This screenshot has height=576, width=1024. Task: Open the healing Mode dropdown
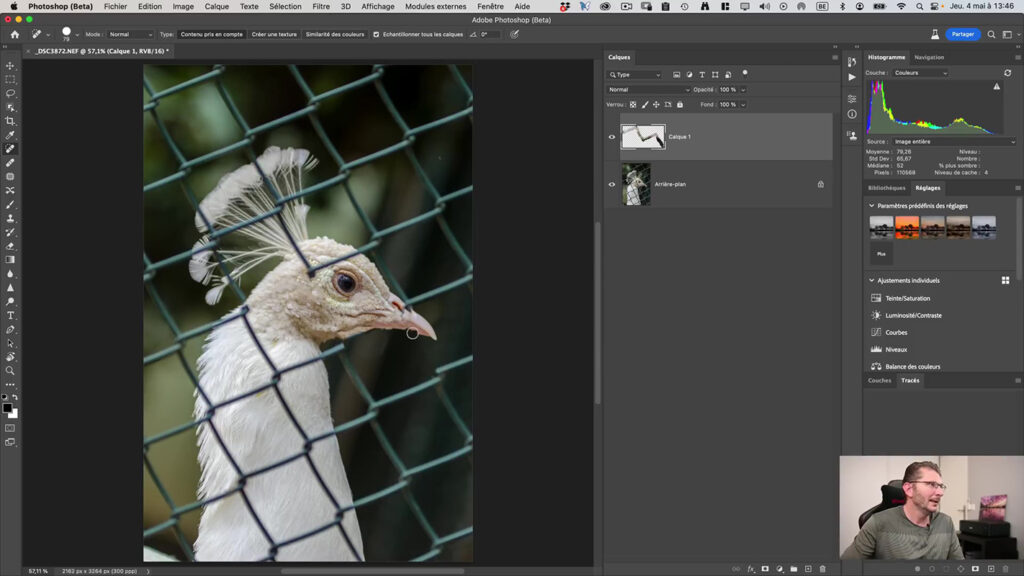click(x=129, y=35)
